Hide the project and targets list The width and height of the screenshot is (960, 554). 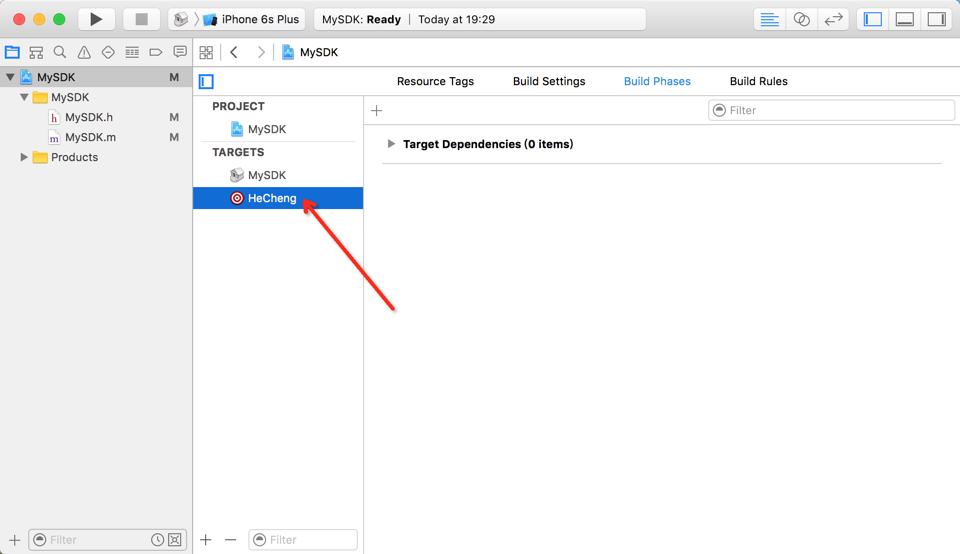(x=206, y=81)
